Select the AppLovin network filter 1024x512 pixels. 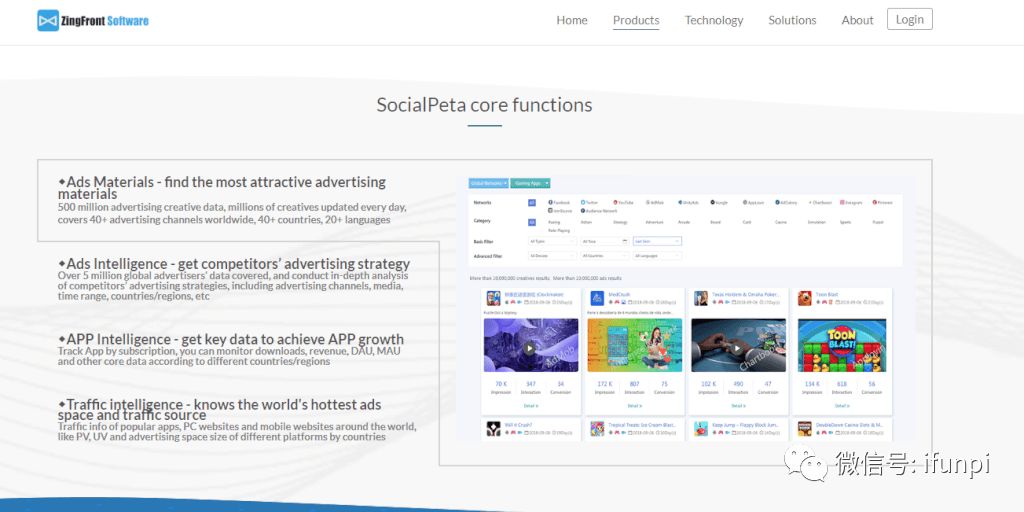coord(754,202)
